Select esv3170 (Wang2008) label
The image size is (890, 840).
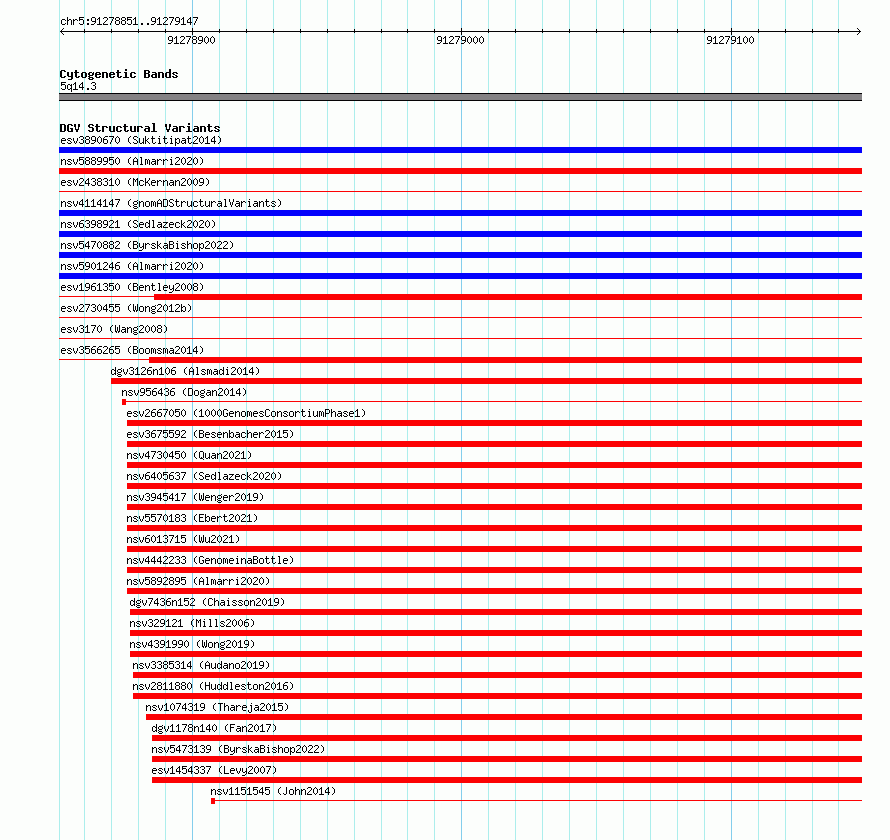click(114, 329)
